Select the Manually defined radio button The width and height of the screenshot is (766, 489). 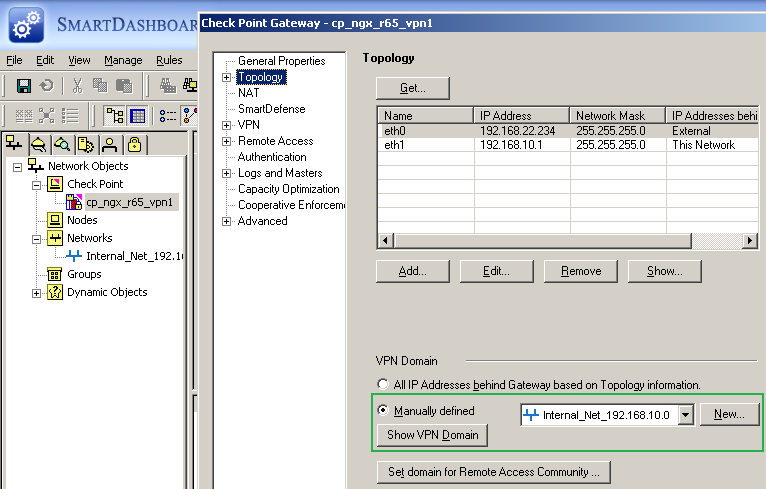pyautogui.click(x=383, y=410)
